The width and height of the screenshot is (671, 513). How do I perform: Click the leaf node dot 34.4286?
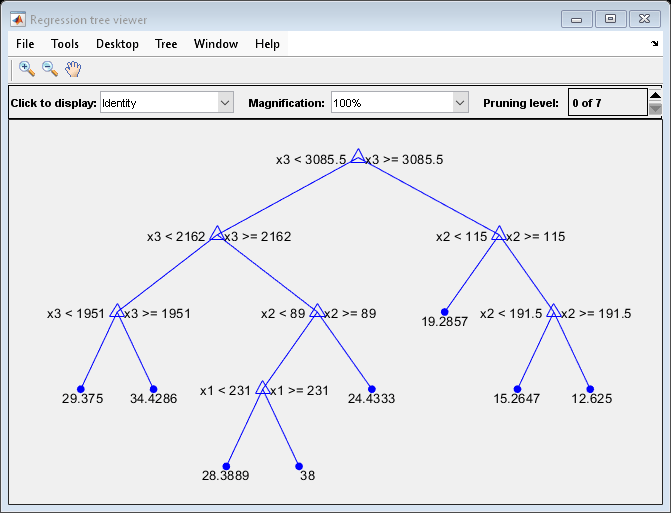[x=154, y=389]
